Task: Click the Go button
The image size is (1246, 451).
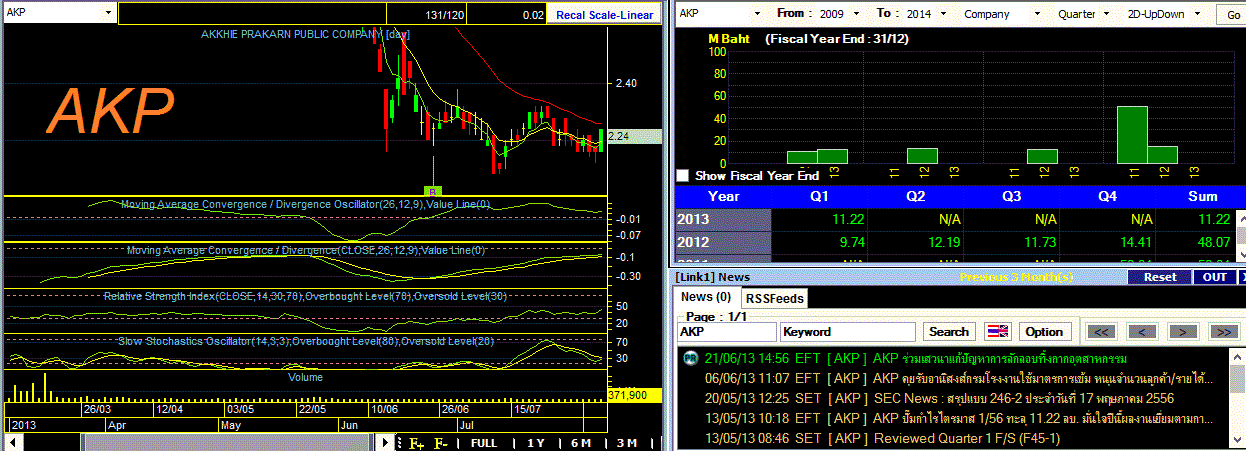Action: click(1230, 15)
